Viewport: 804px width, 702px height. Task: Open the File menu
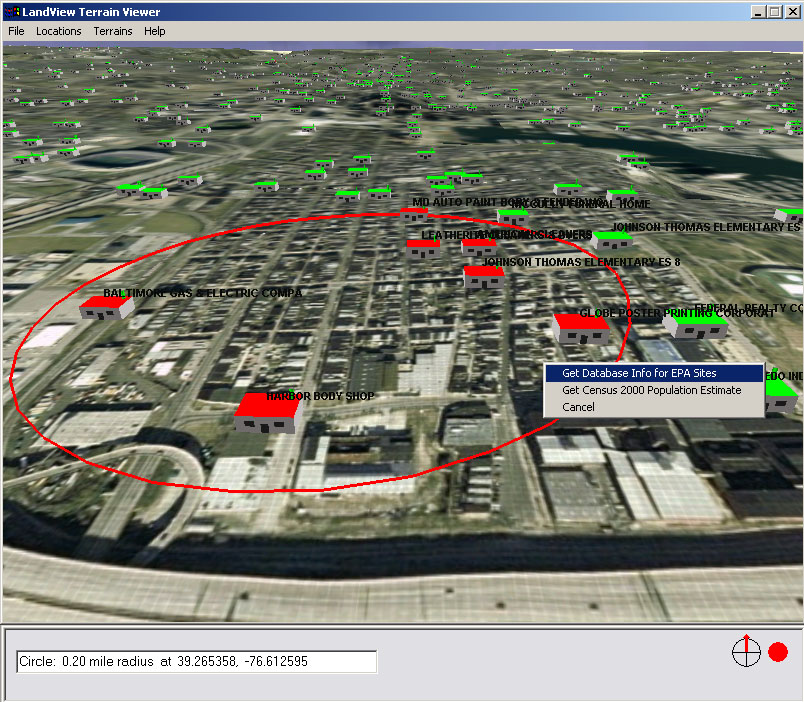(x=16, y=31)
